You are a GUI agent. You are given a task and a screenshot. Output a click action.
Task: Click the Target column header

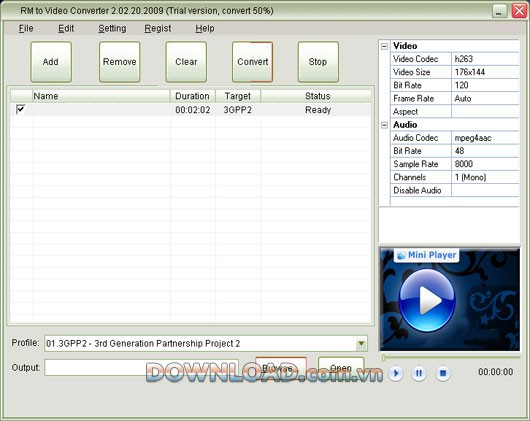(x=238, y=96)
